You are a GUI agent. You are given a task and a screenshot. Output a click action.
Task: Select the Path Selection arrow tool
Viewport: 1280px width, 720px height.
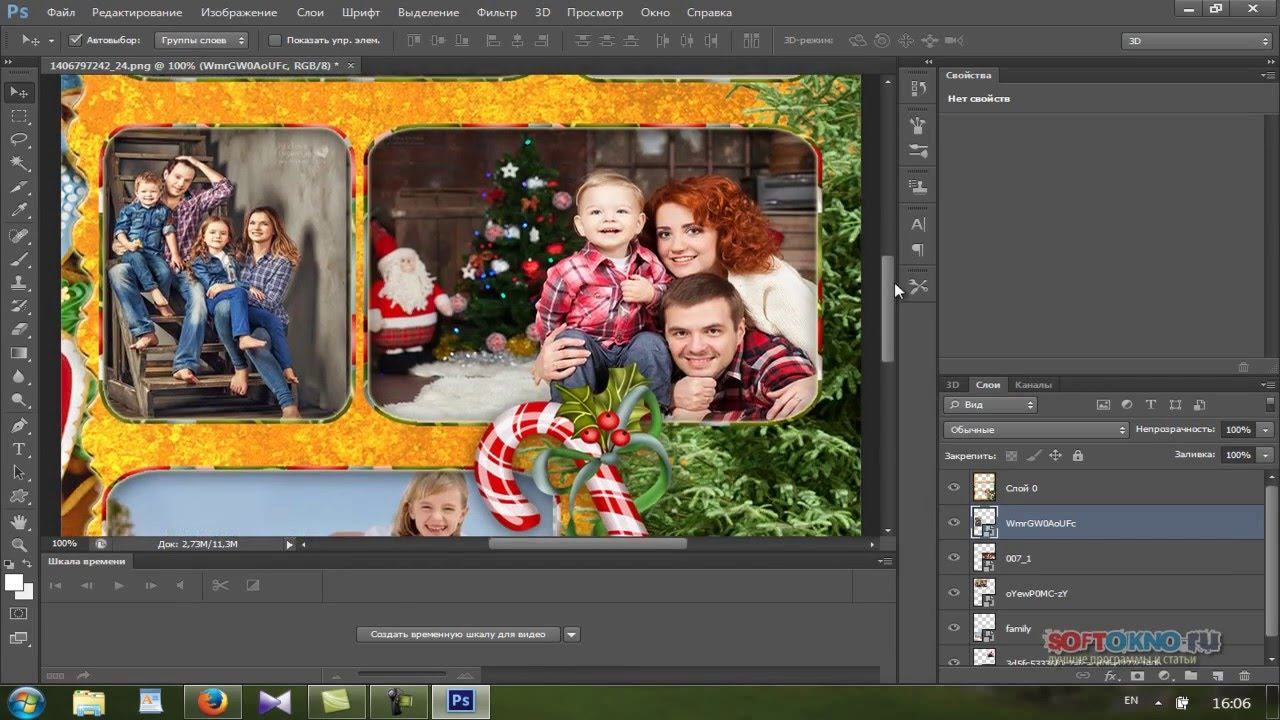coord(19,472)
